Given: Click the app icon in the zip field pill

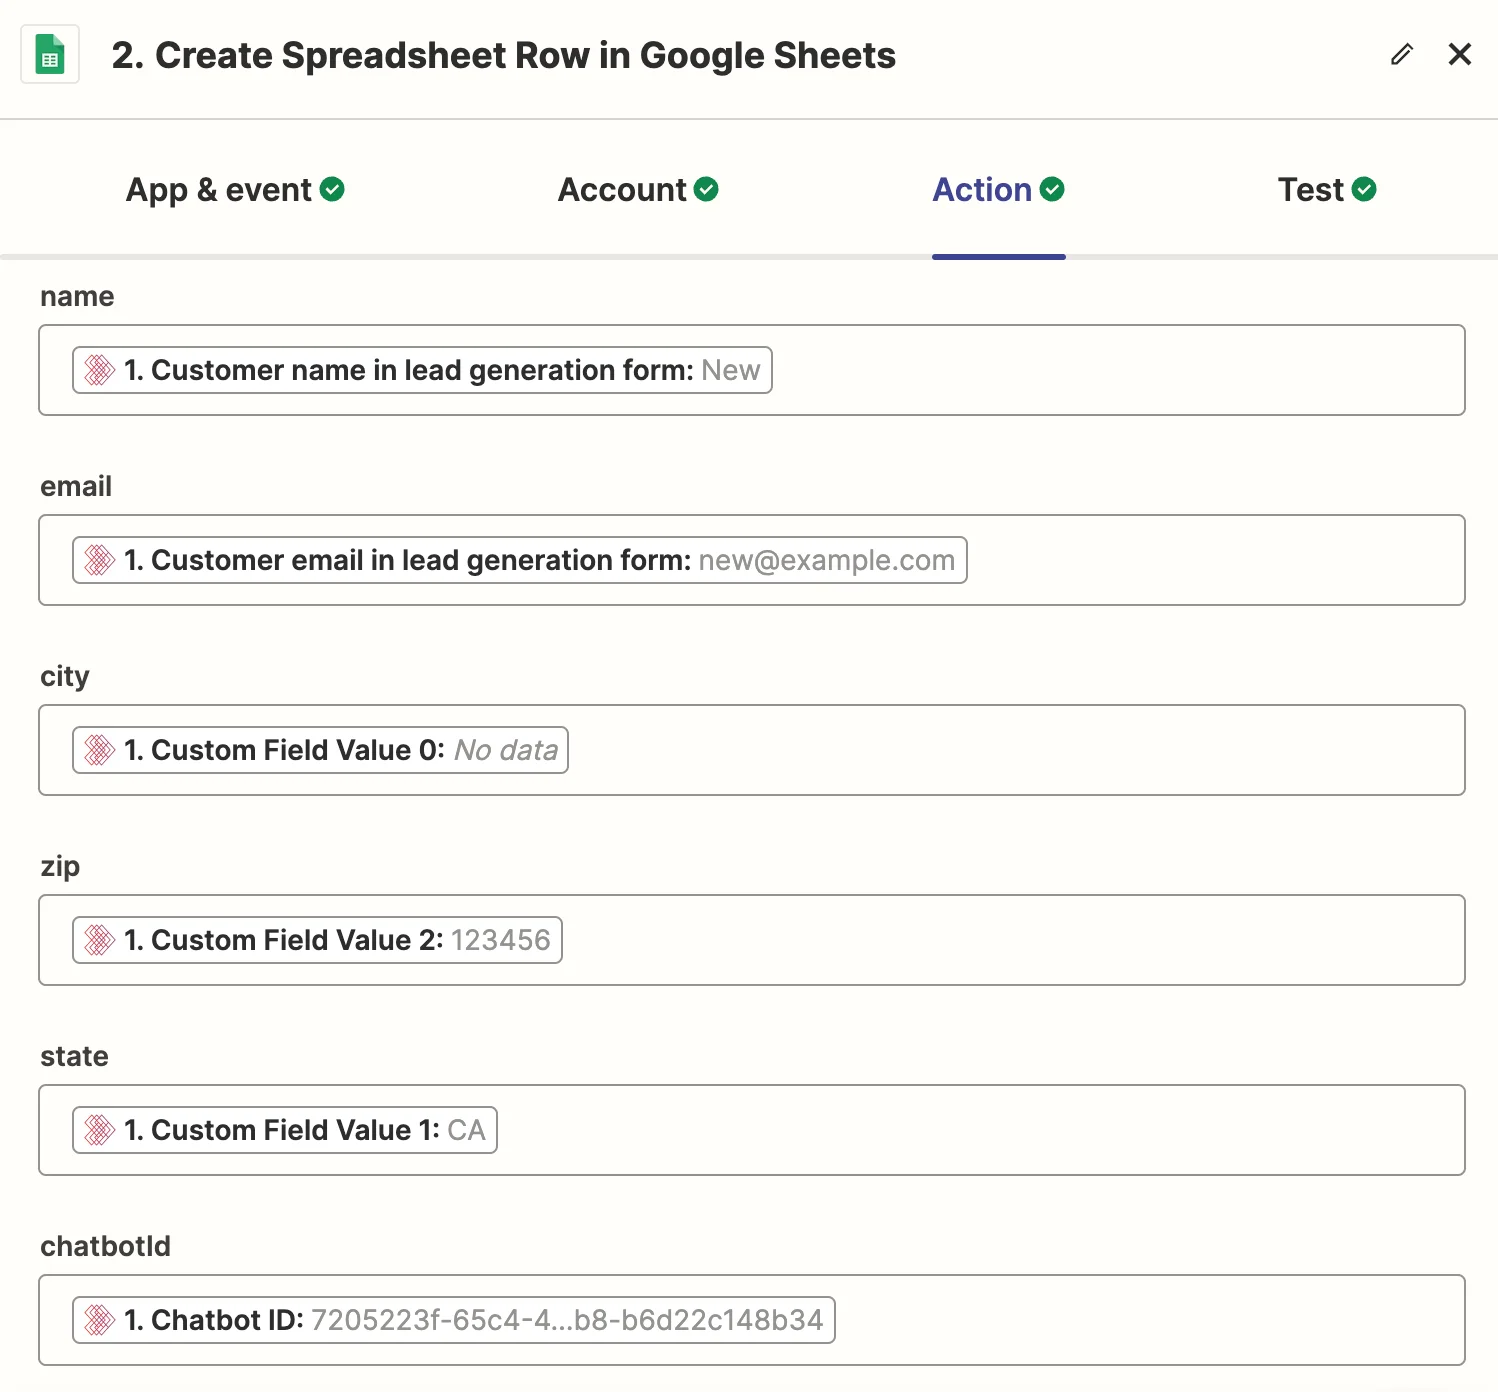Looking at the screenshot, I should [99, 940].
